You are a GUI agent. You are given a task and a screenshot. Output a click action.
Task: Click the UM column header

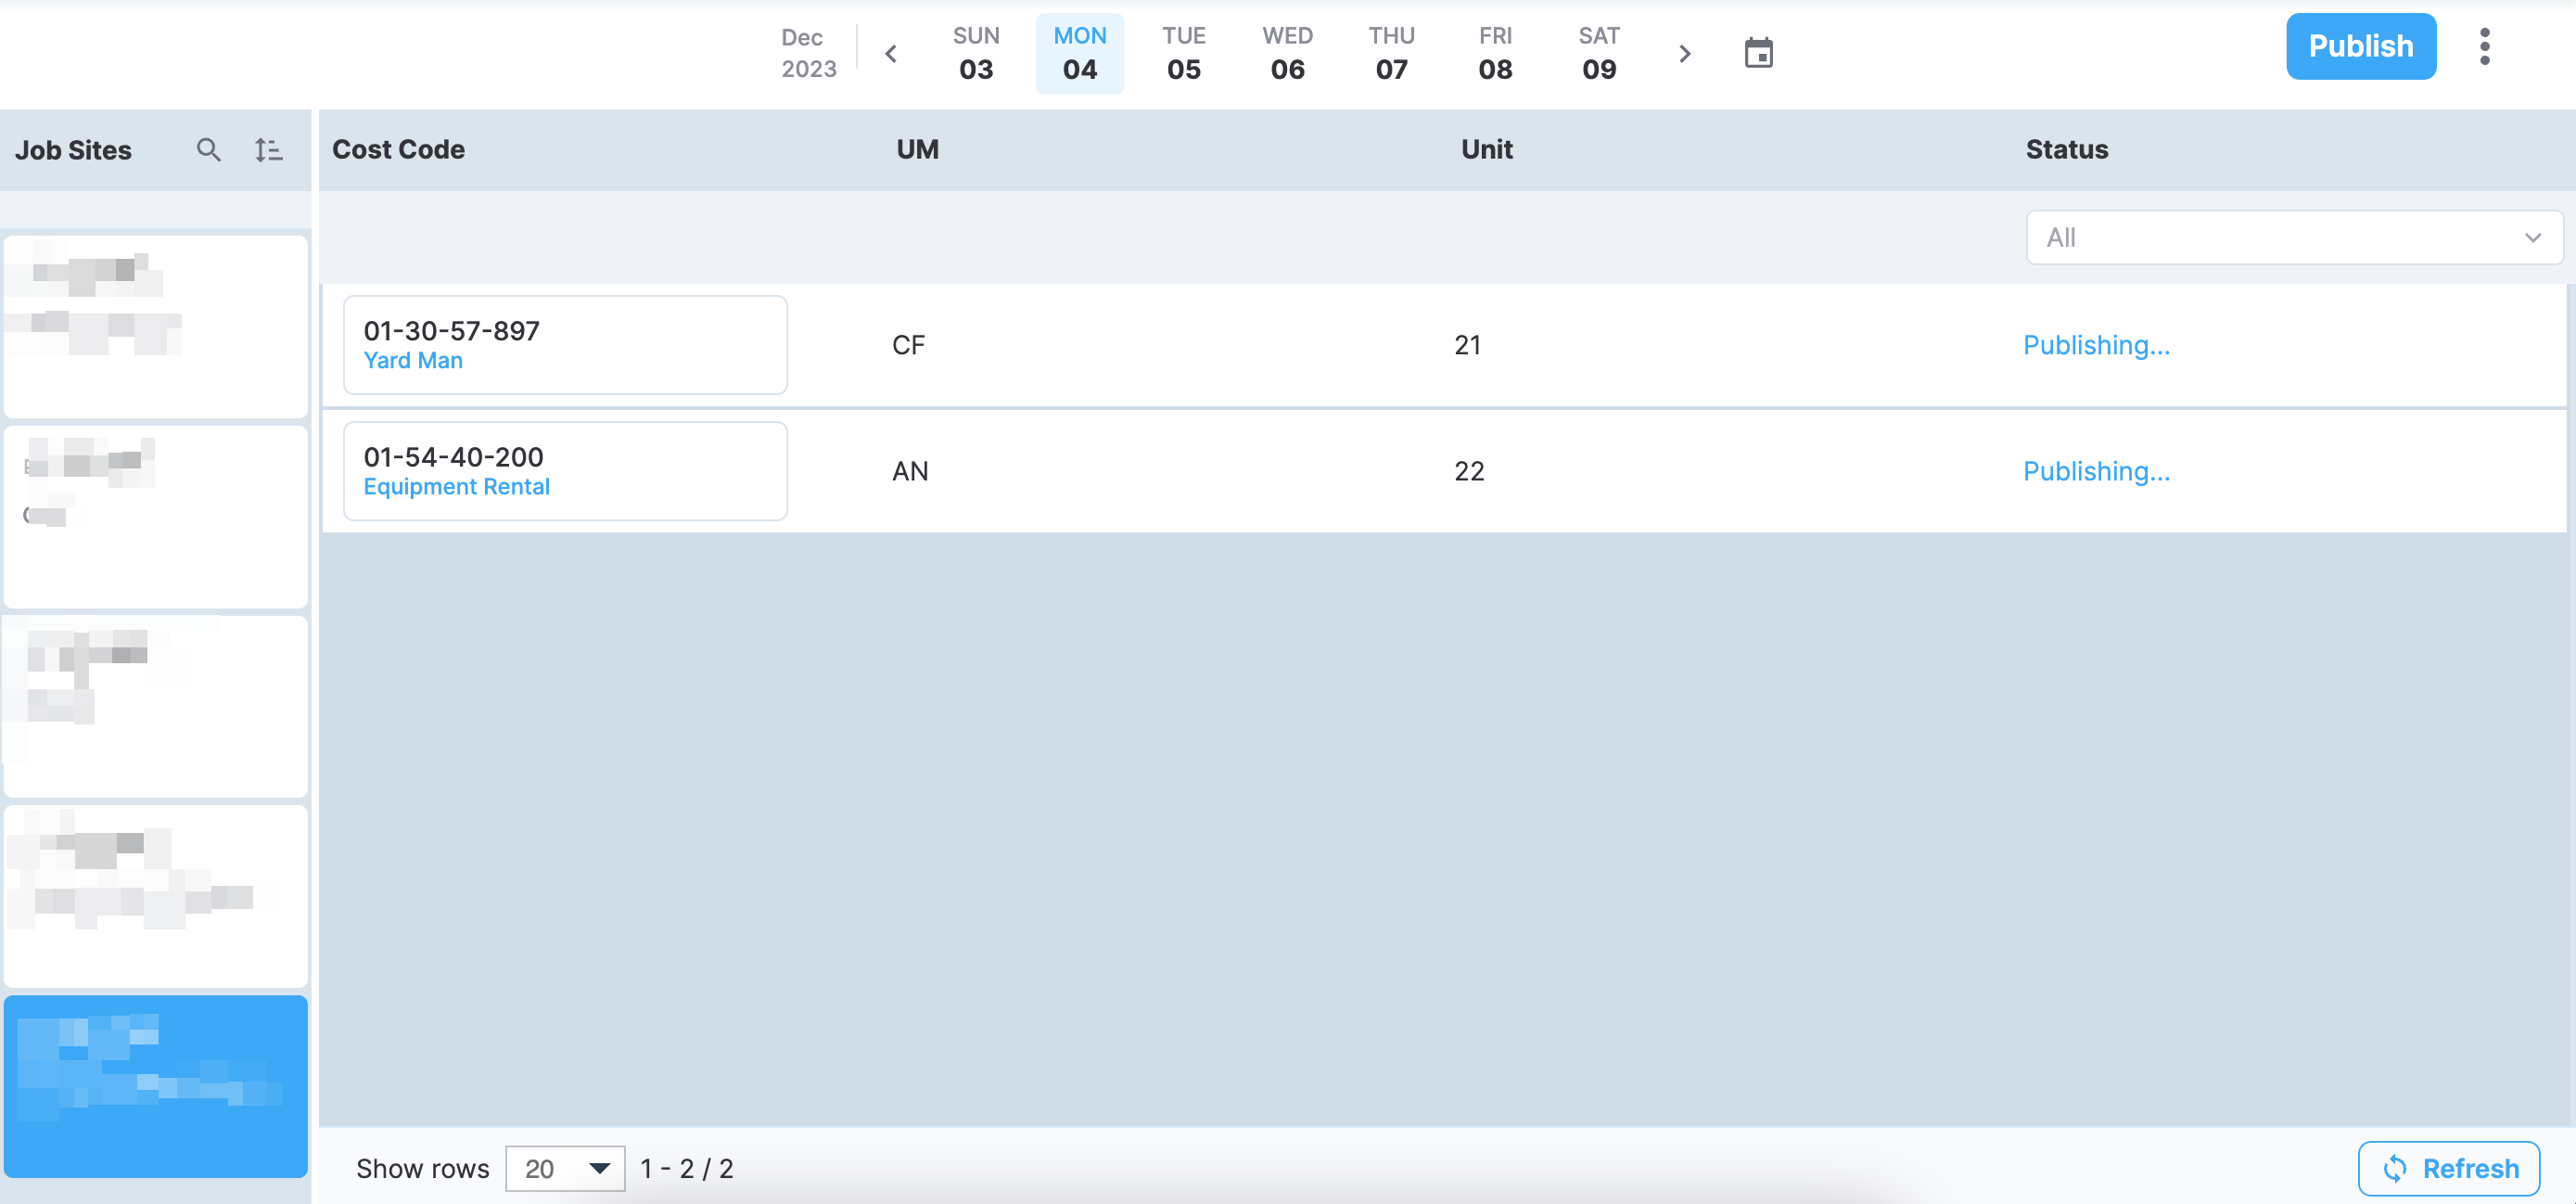click(917, 150)
